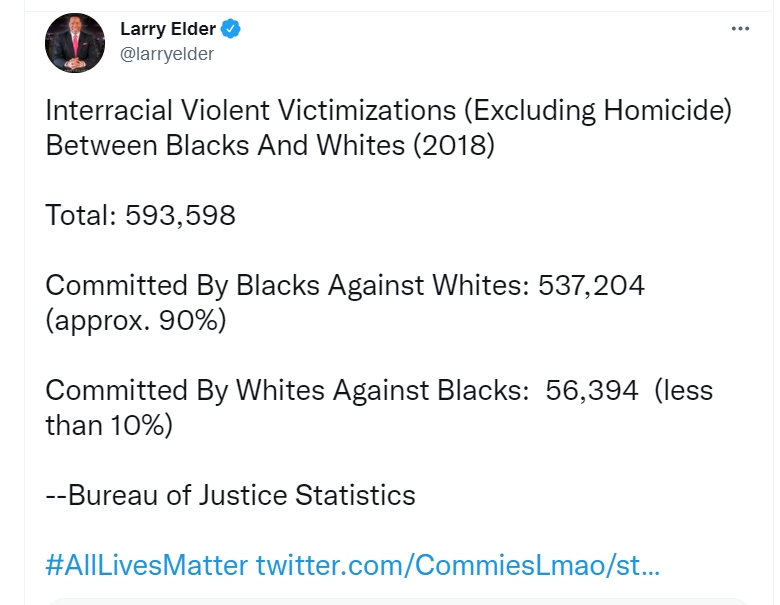Click the 537,204 figure in the tweet
The image size is (780, 605).
pyautogui.click(x=591, y=286)
